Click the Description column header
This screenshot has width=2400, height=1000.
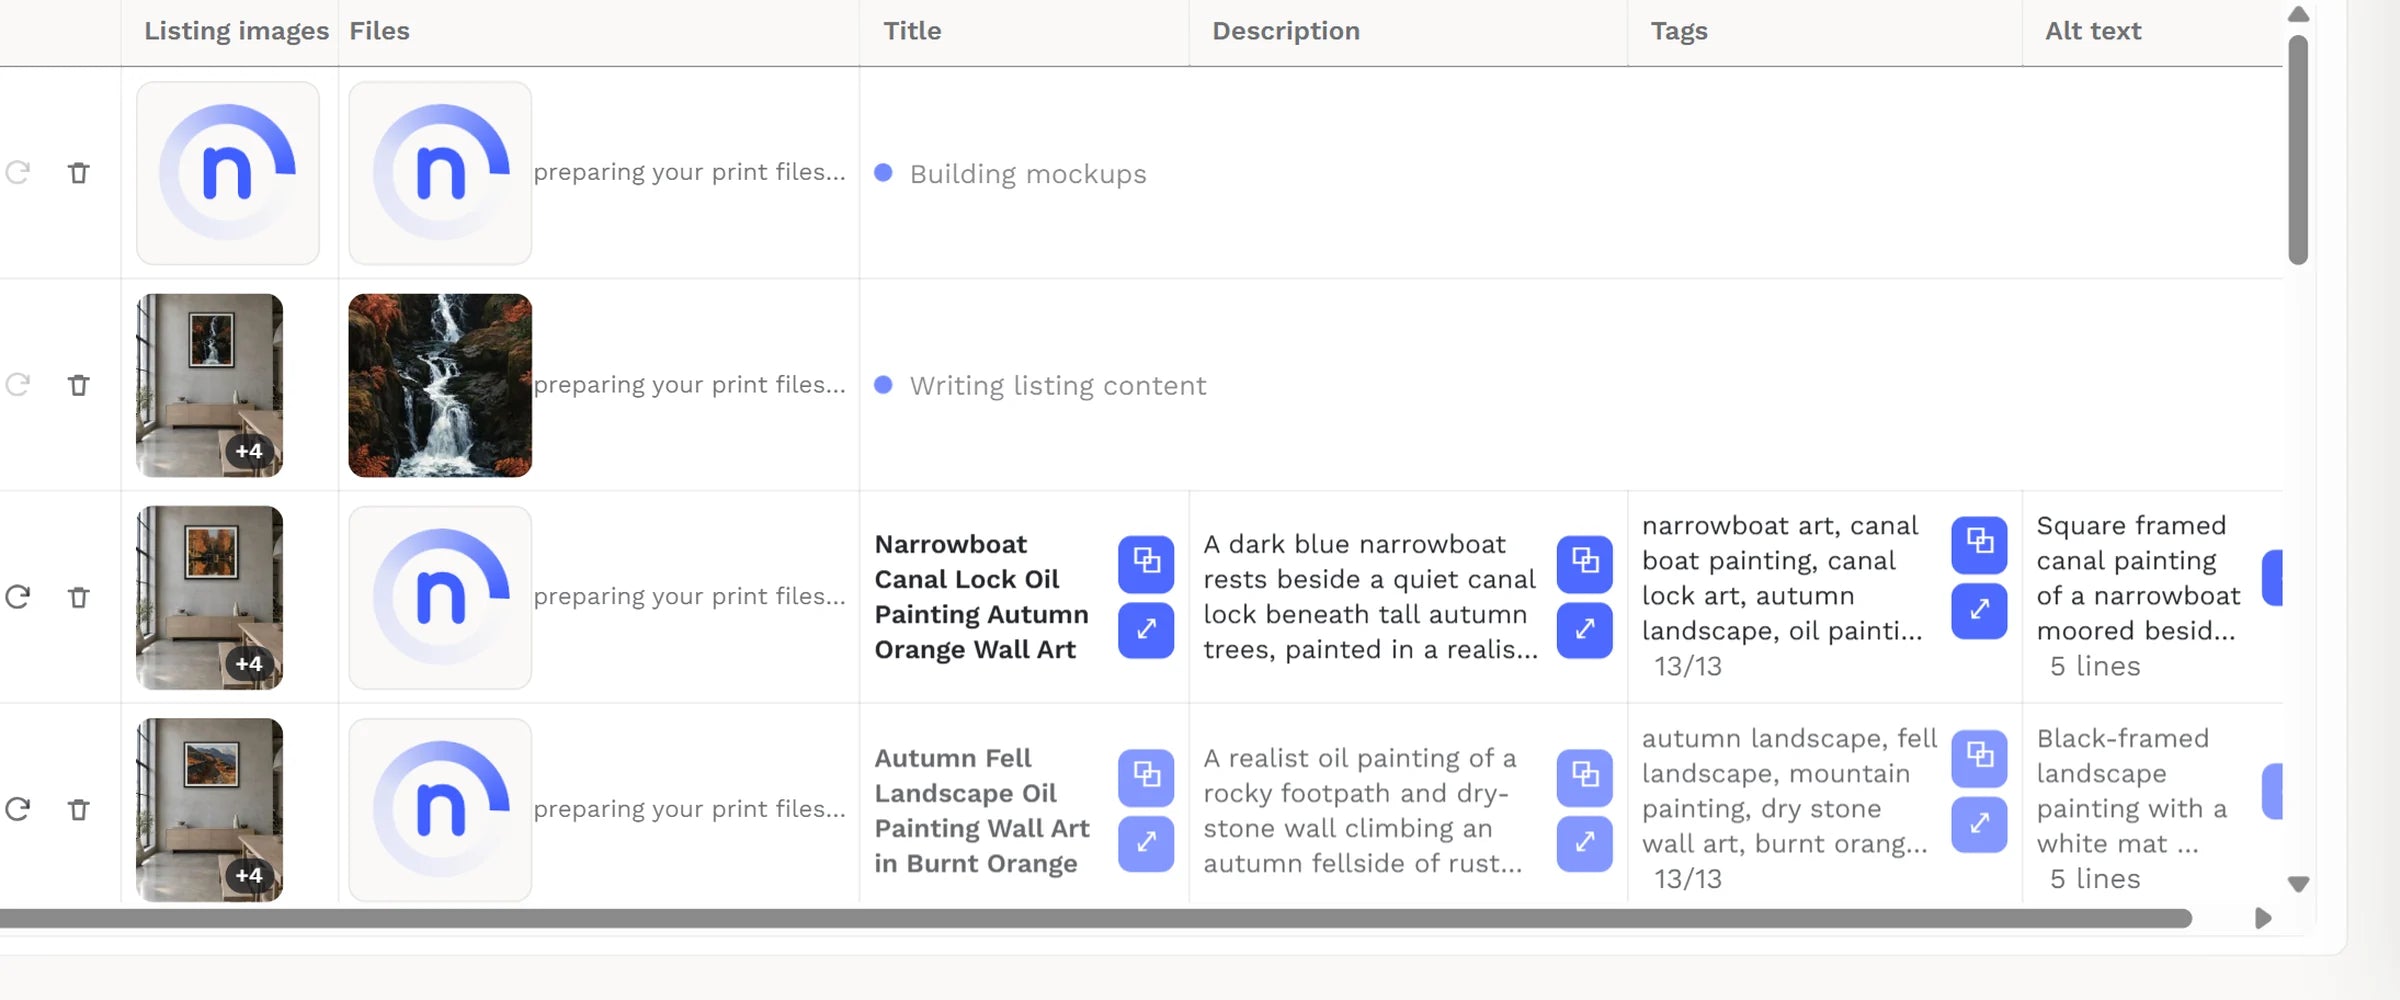1286,31
